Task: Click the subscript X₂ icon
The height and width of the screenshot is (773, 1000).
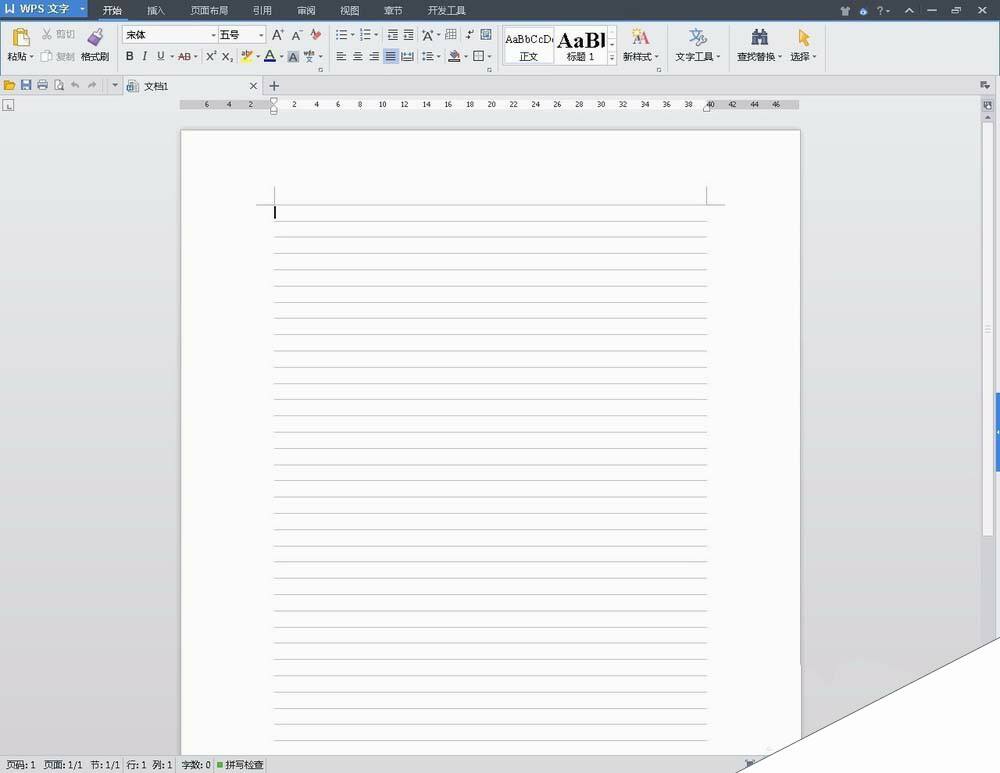Action: tap(227, 56)
